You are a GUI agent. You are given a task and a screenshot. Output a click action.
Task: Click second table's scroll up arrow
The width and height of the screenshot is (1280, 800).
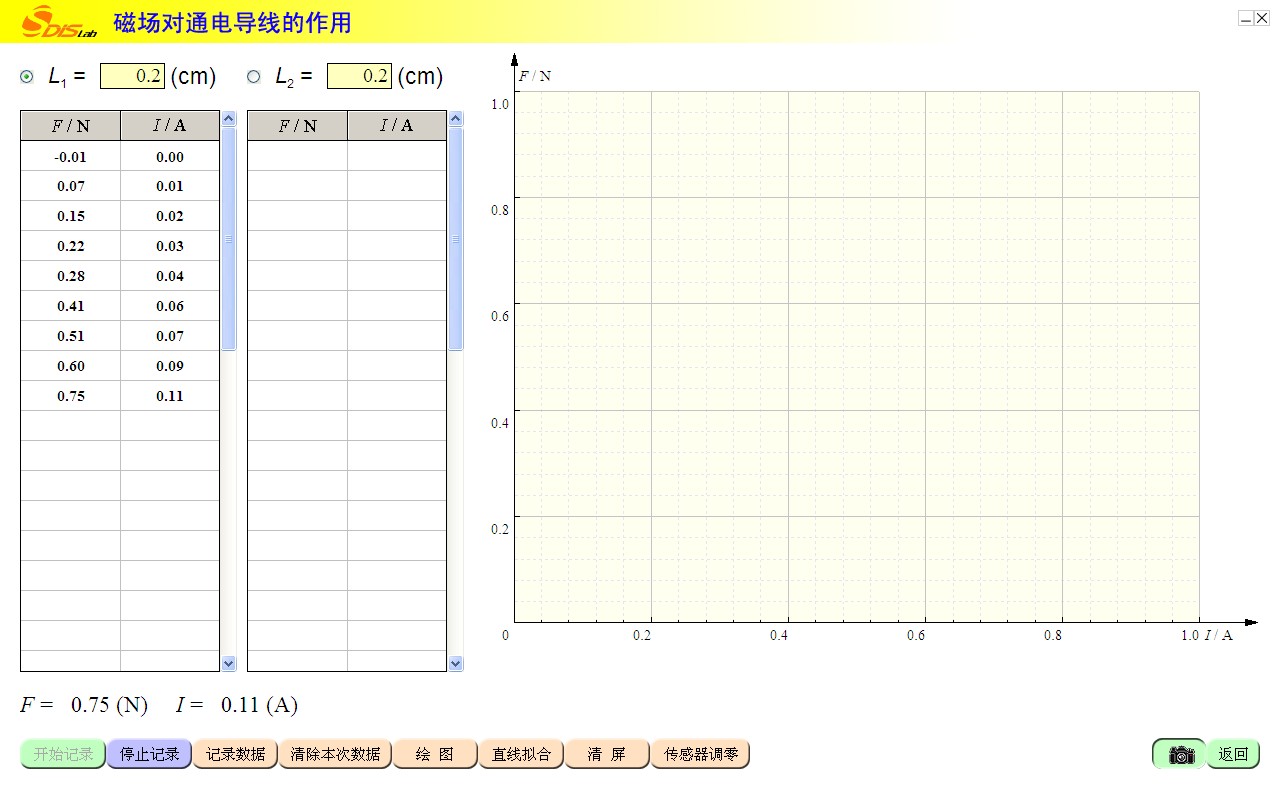pos(456,119)
